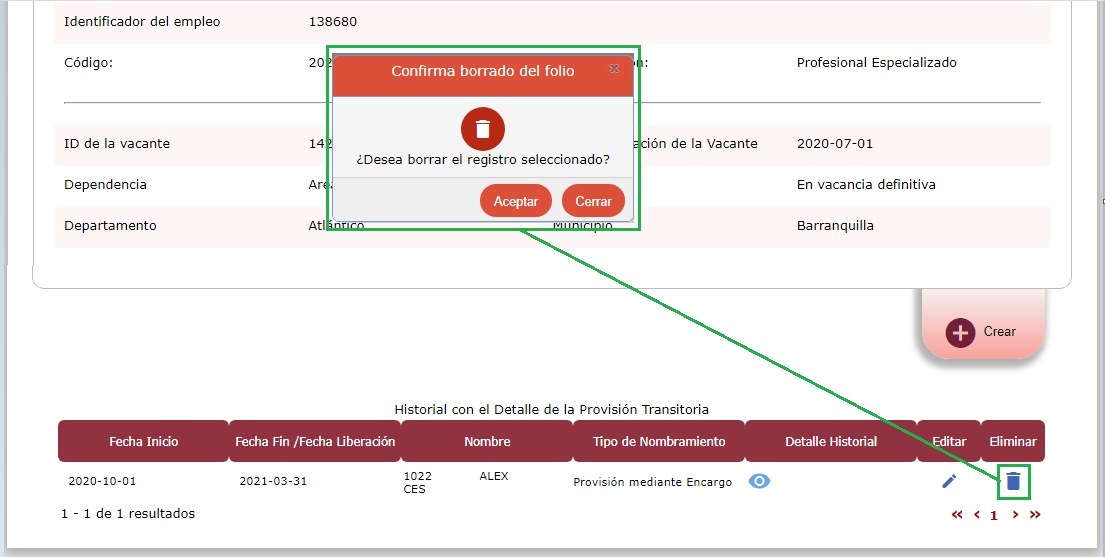Image resolution: width=1105 pixels, height=557 pixels.
Task: Close the 'Confirma borrado del folio' dialog
Action: (x=614, y=69)
